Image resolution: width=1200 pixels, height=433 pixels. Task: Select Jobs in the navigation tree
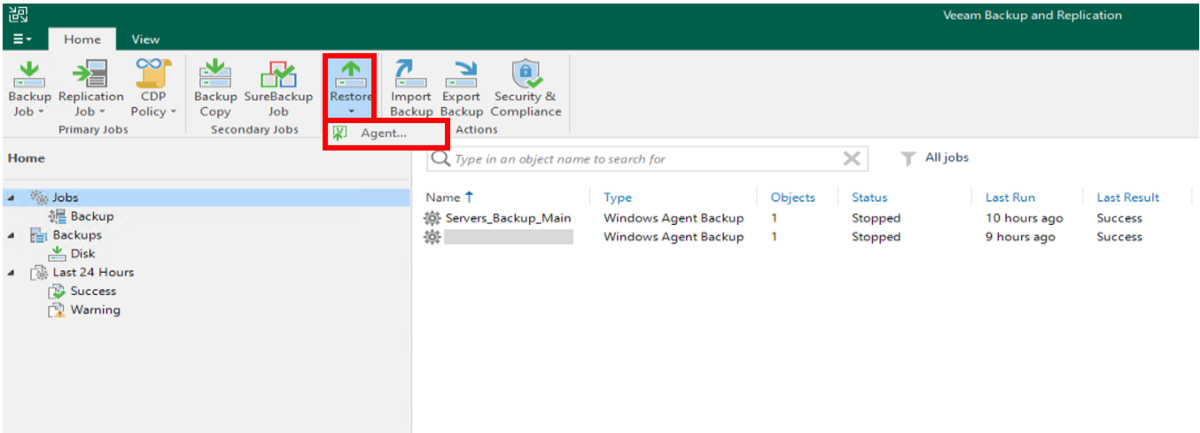click(66, 198)
